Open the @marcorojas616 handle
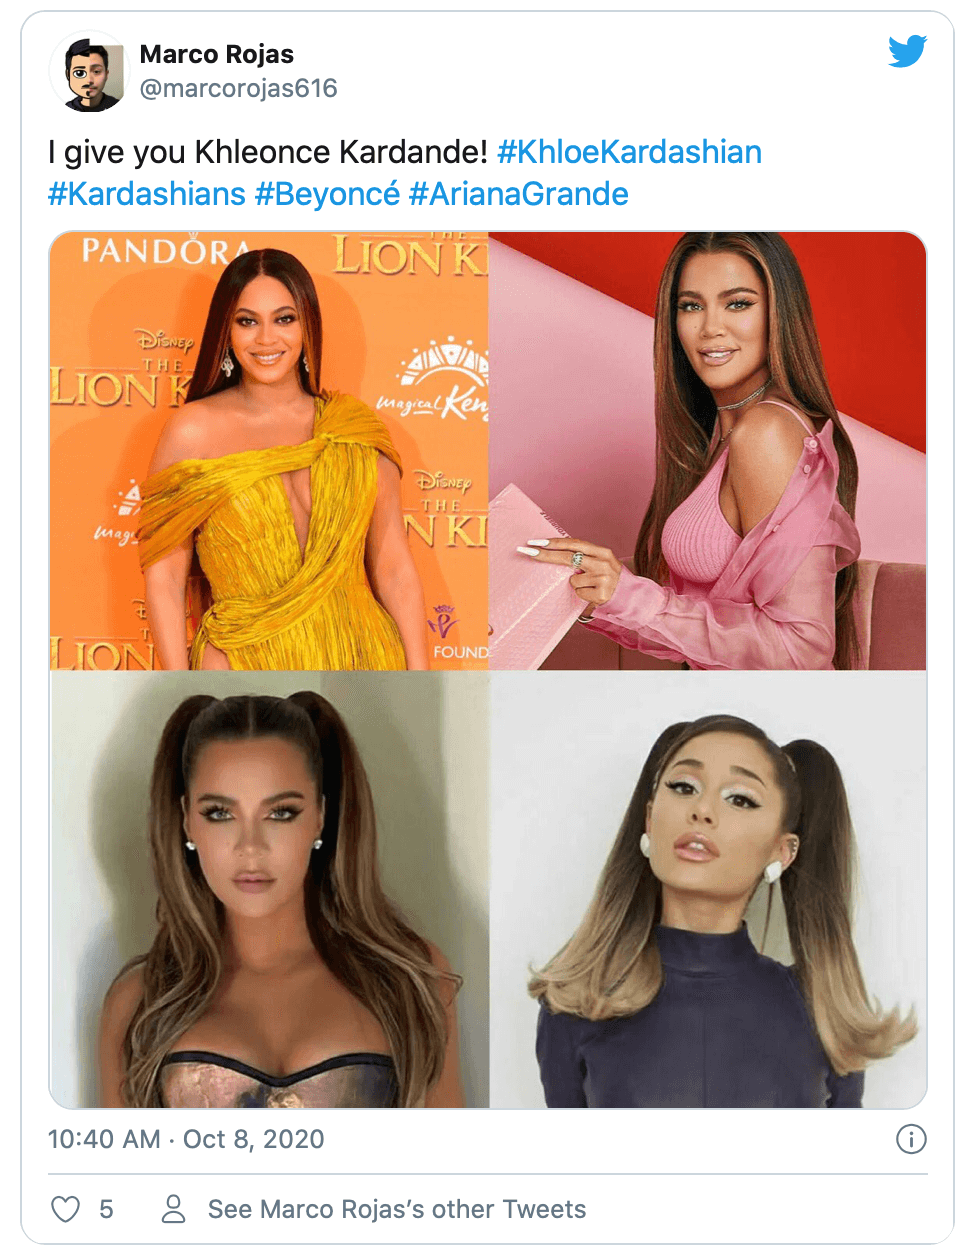This screenshot has height=1252, width=966. [239, 89]
